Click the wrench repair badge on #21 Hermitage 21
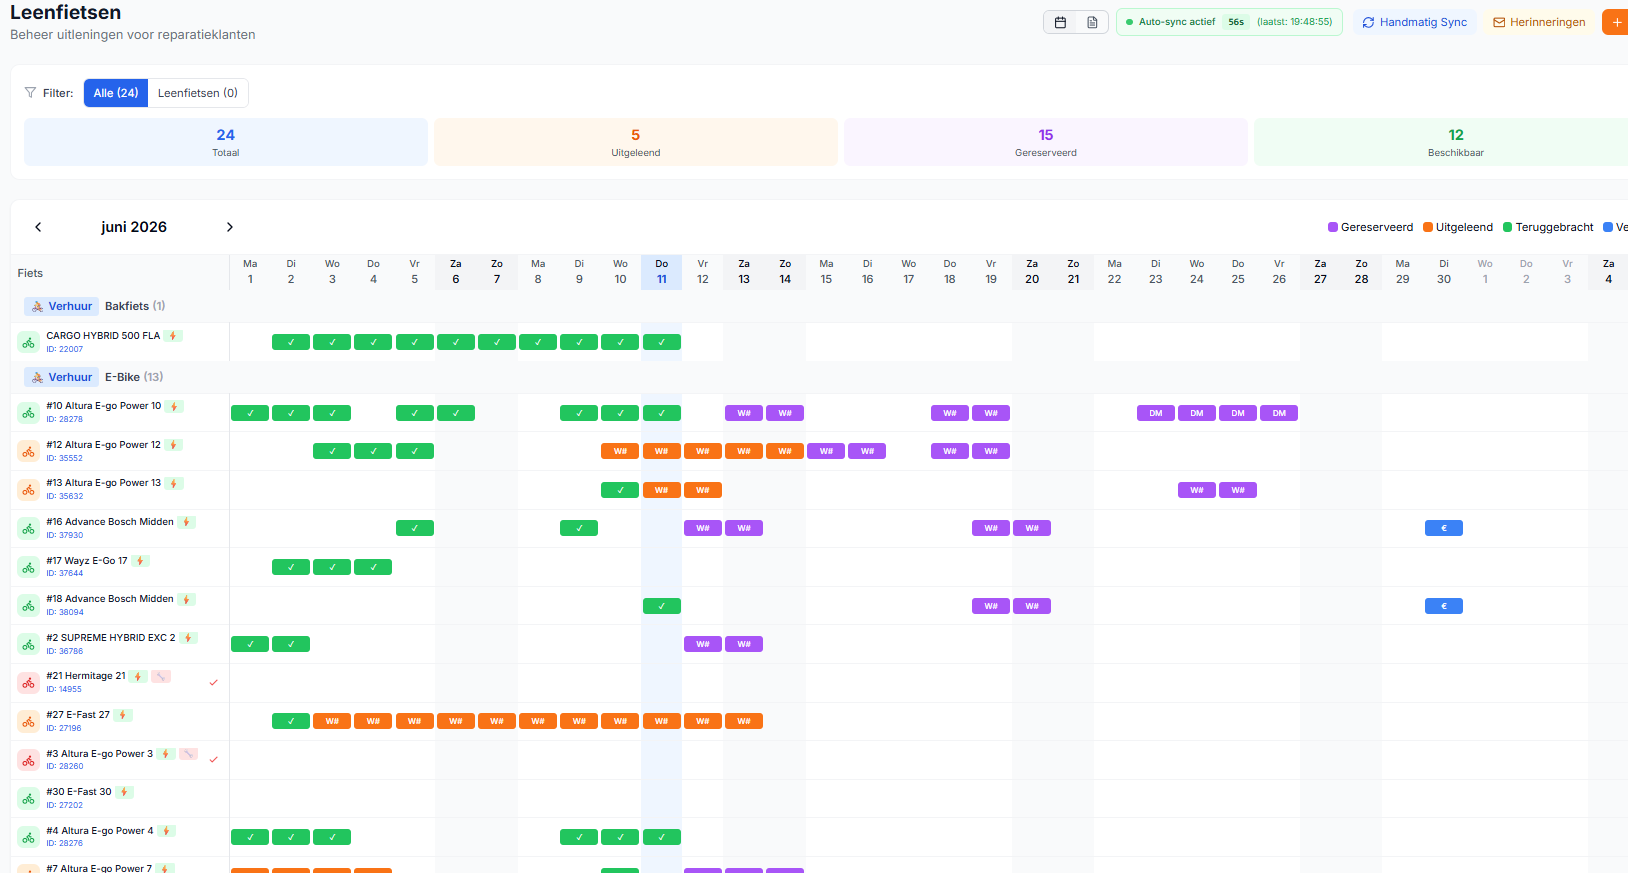The image size is (1628, 873). (160, 676)
